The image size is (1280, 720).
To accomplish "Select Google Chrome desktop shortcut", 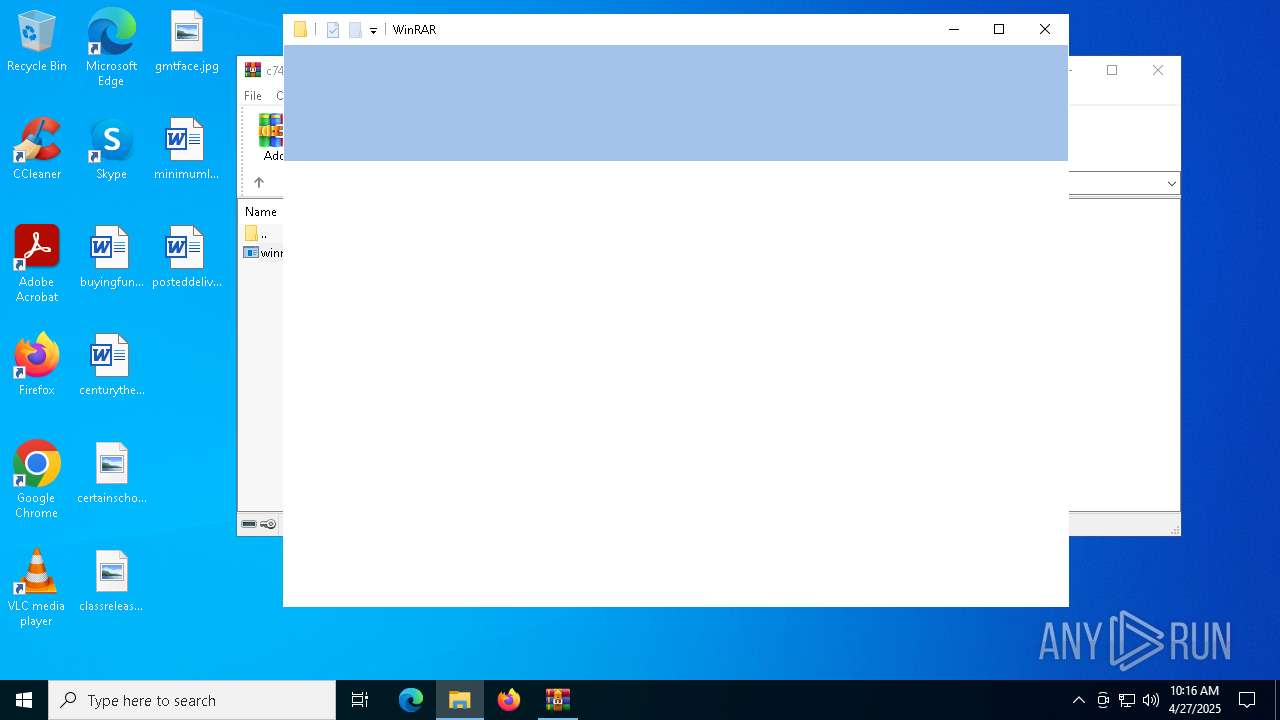I will click(x=37, y=480).
